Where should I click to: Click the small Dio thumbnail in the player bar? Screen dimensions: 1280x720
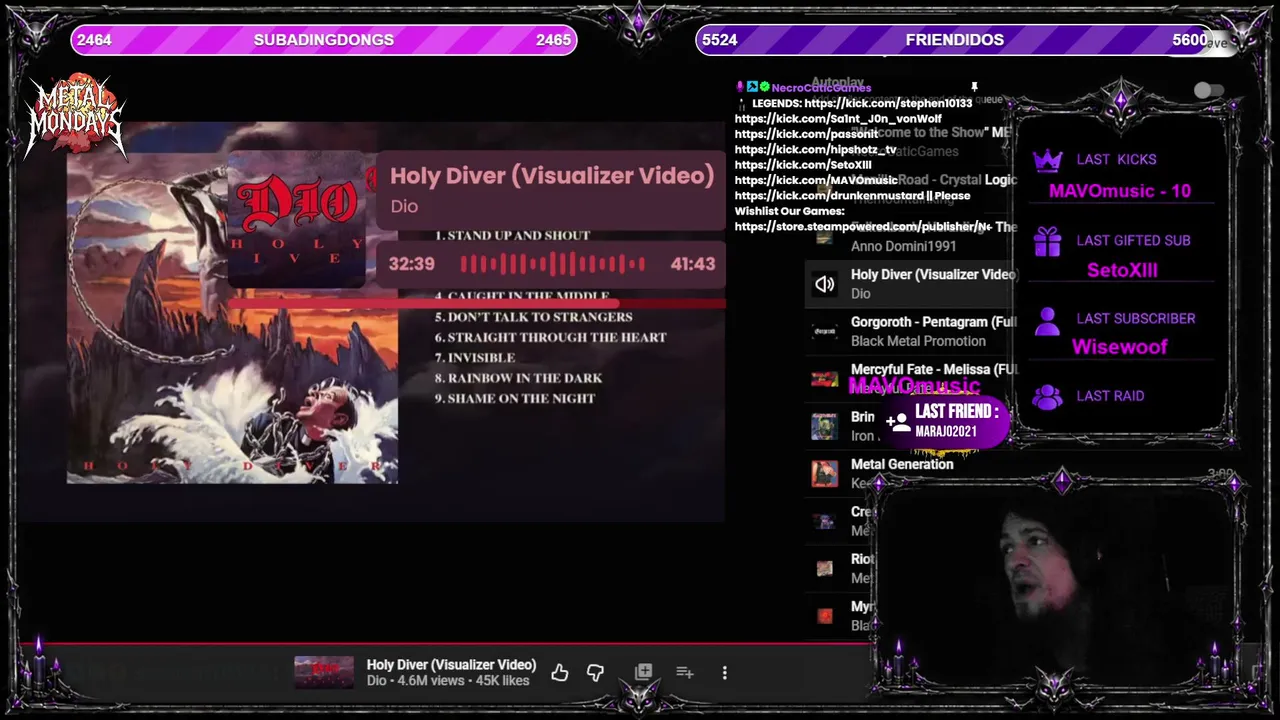click(x=323, y=672)
